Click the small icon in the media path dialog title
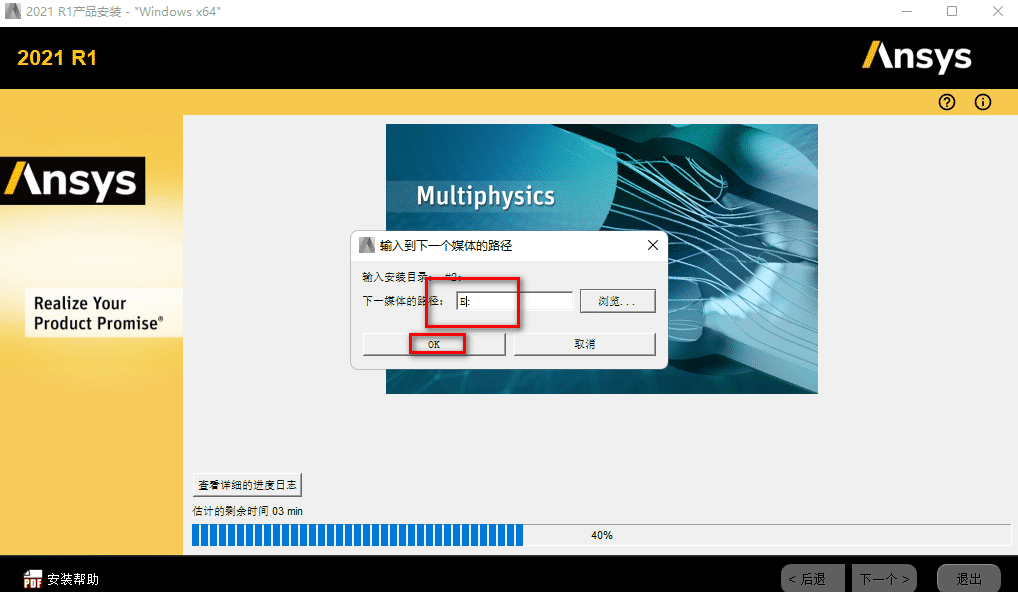The image size is (1018, 592). coord(366,245)
